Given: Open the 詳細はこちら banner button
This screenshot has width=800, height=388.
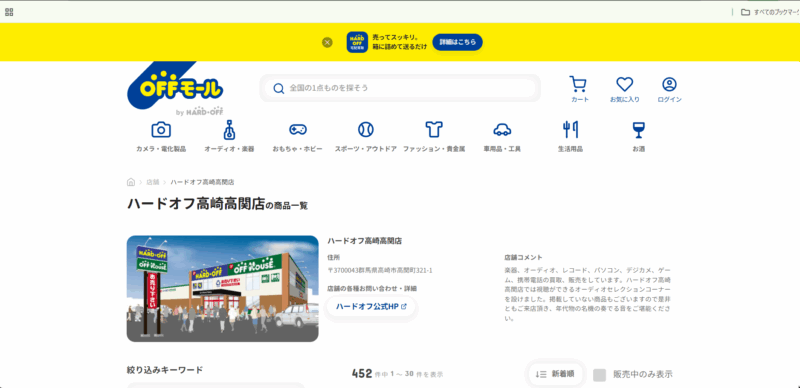Looking at the screenshot, I should pyautogui.click(x=457, y=42).
